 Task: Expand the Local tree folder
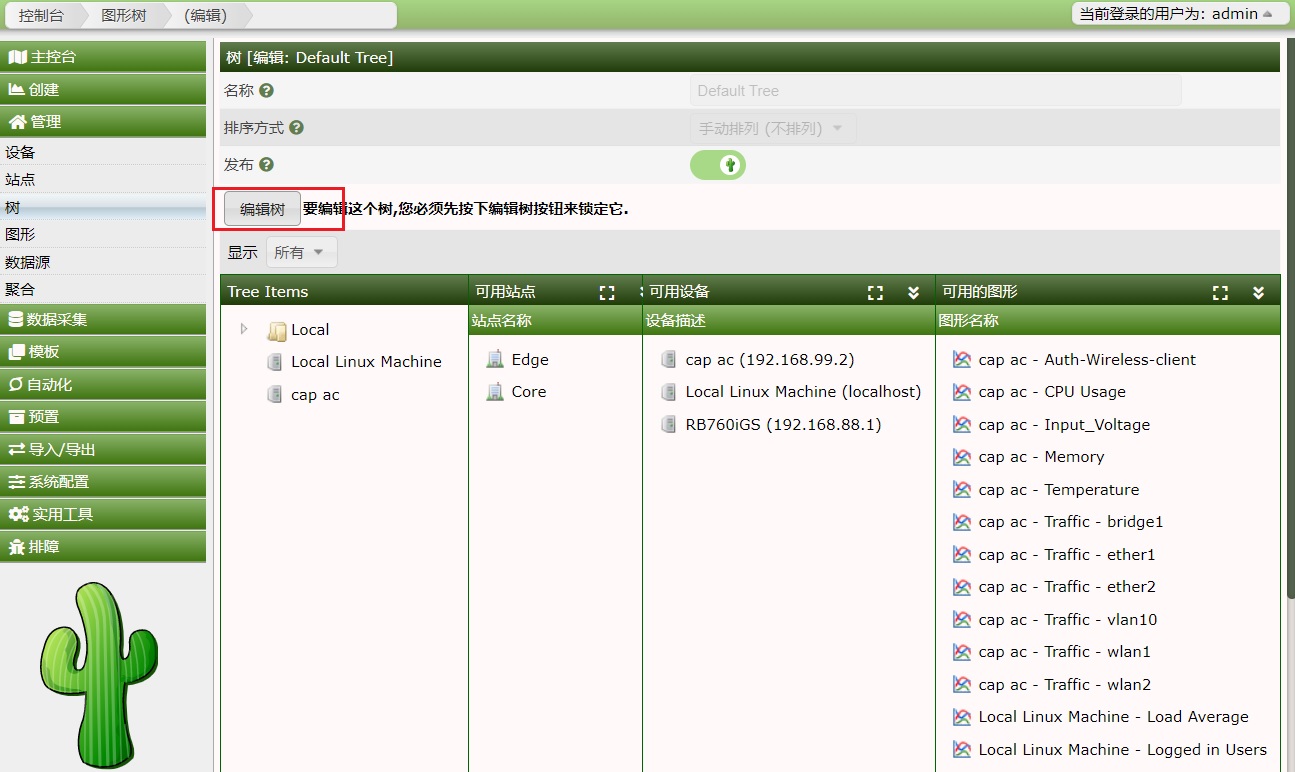[243, 329]
